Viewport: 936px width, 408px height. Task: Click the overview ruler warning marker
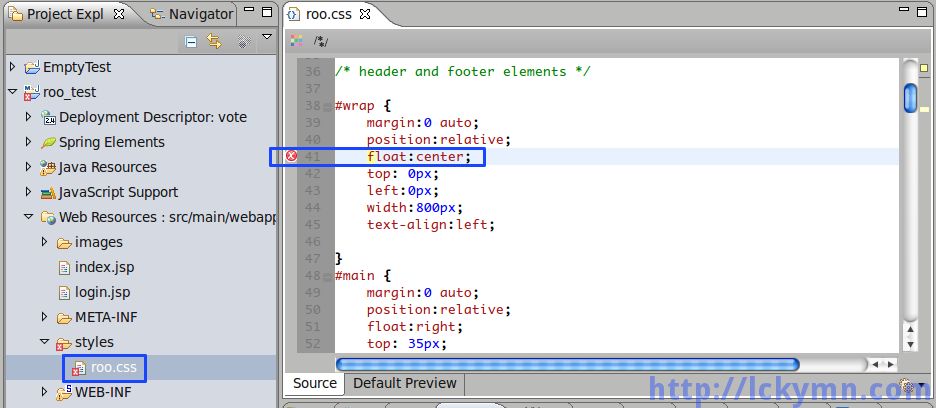[925, 109]
